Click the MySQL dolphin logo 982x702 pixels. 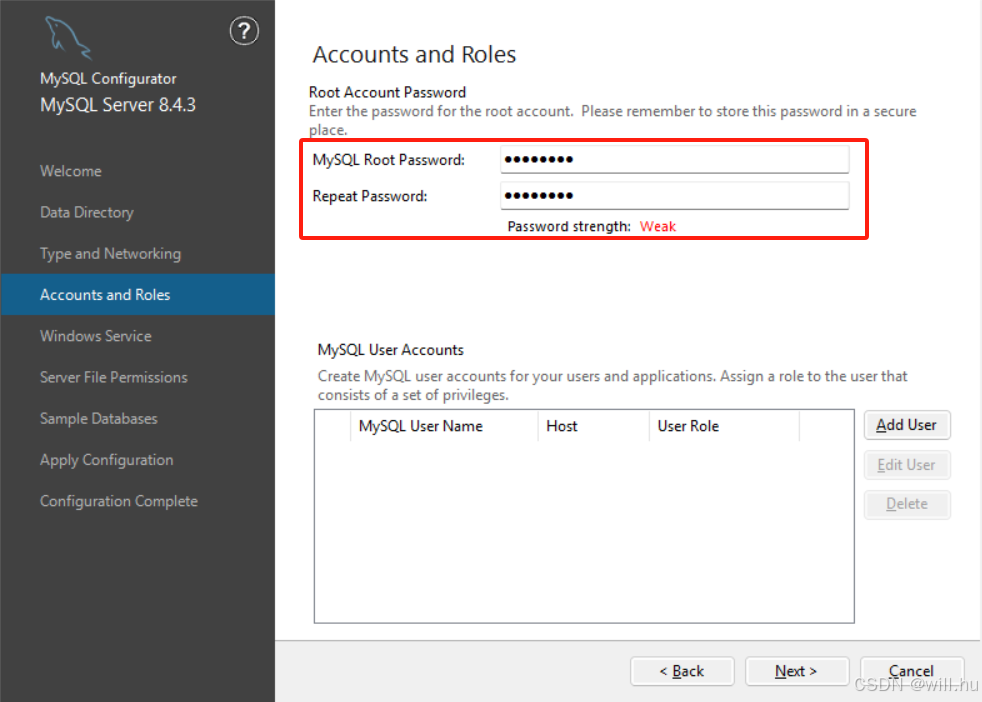tap(68, 38)
